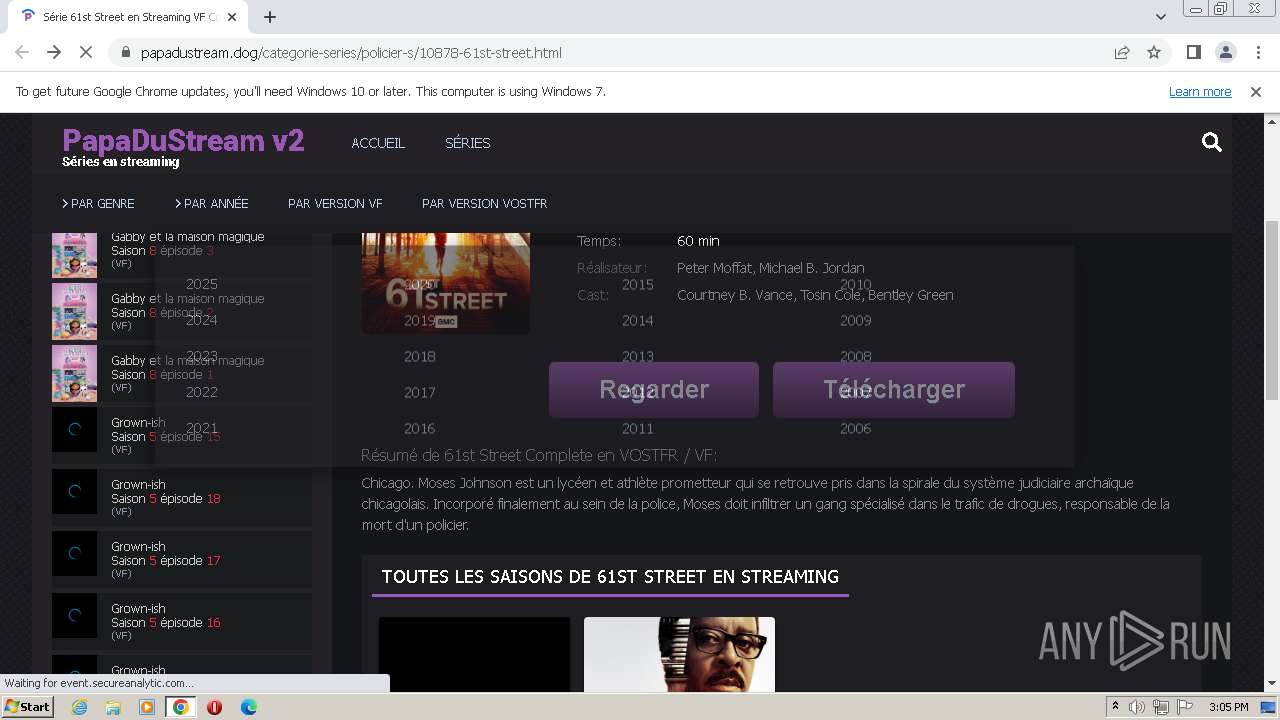
Task: Open the tab search dropdown arrow
Action: [1160, 17]
